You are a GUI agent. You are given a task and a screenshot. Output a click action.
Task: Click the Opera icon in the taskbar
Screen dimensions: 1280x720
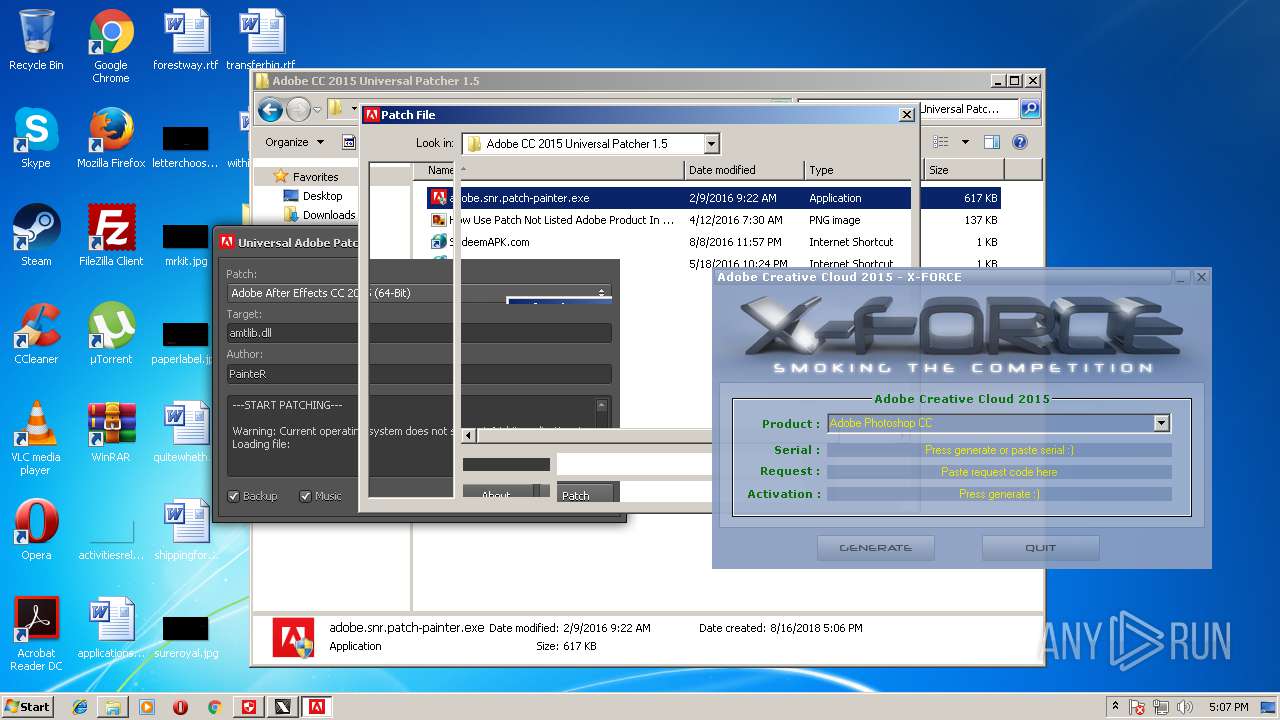pos(181,707)
